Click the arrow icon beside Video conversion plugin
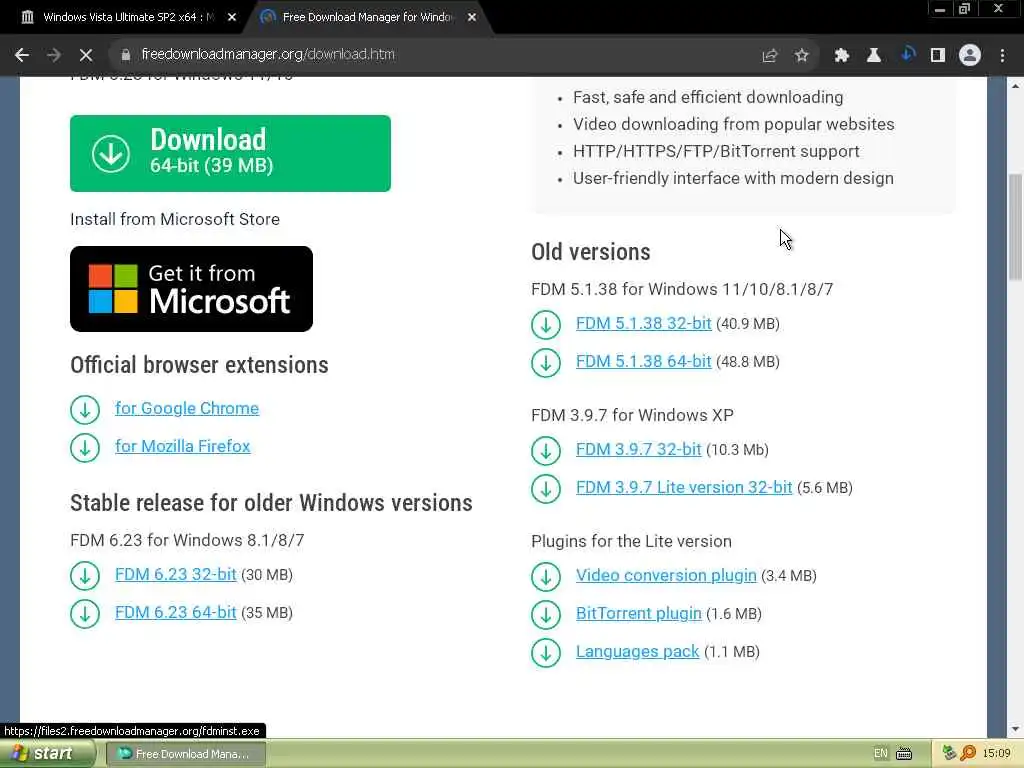This screenshot has height=768, width=1024. coord(546,577)
